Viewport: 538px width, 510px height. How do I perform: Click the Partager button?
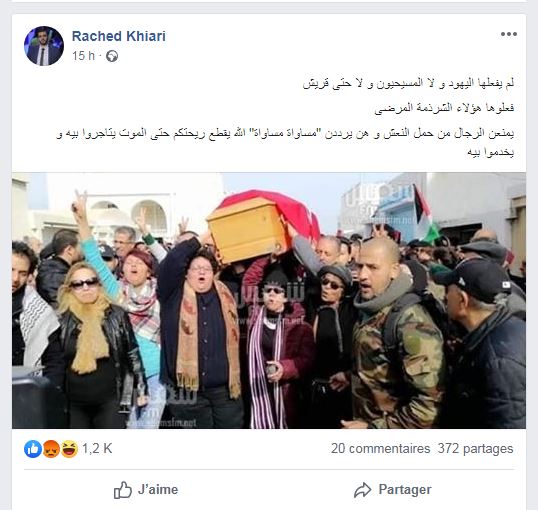pyautogui.click(x=393, y=490)
